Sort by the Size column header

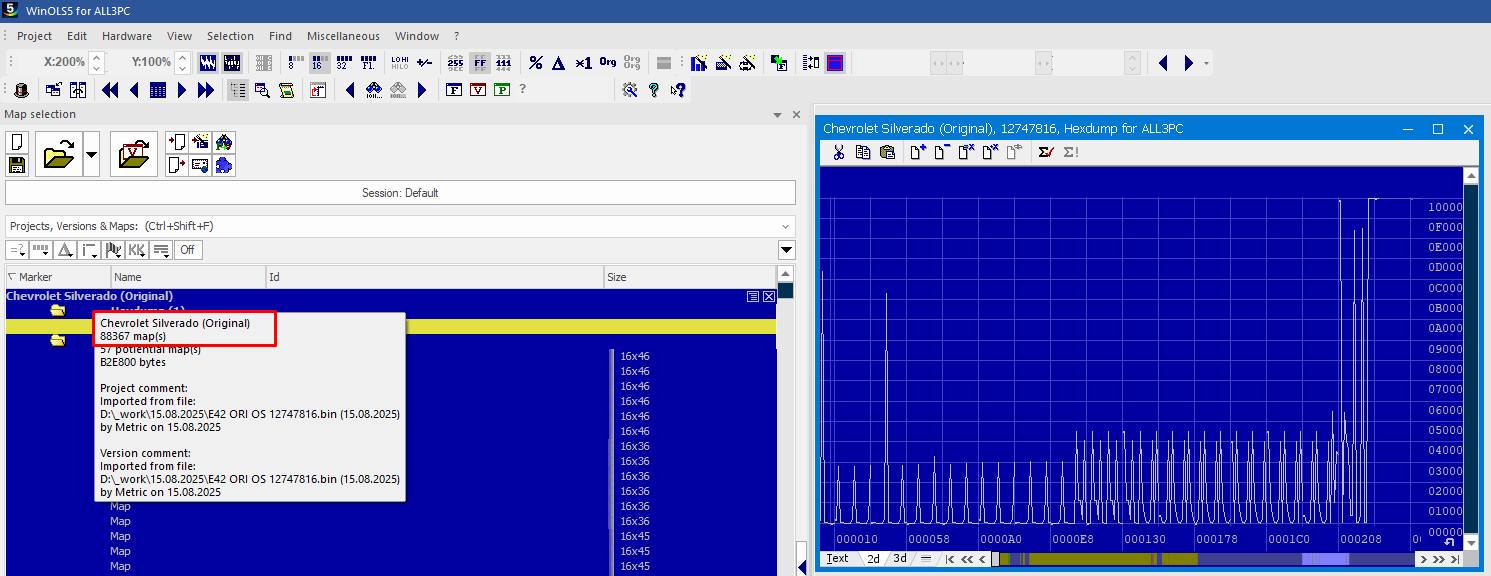pyautogui.click(x=689, y=277)
